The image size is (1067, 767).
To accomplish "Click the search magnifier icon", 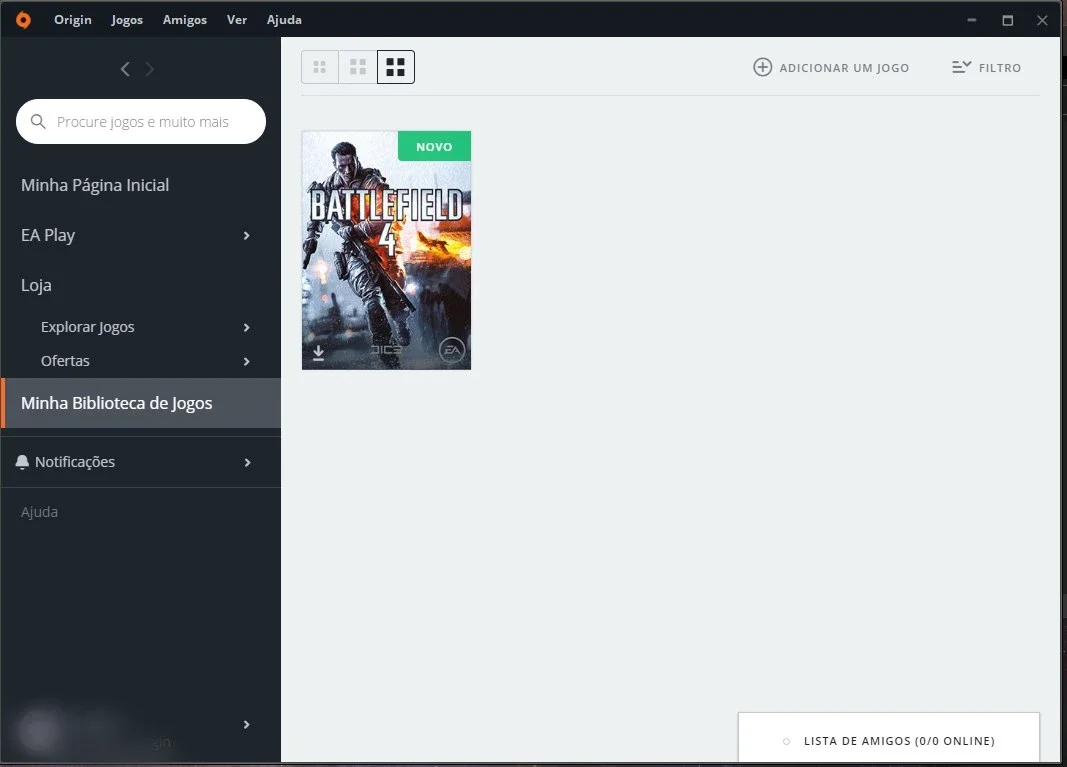I will (38, 121).
